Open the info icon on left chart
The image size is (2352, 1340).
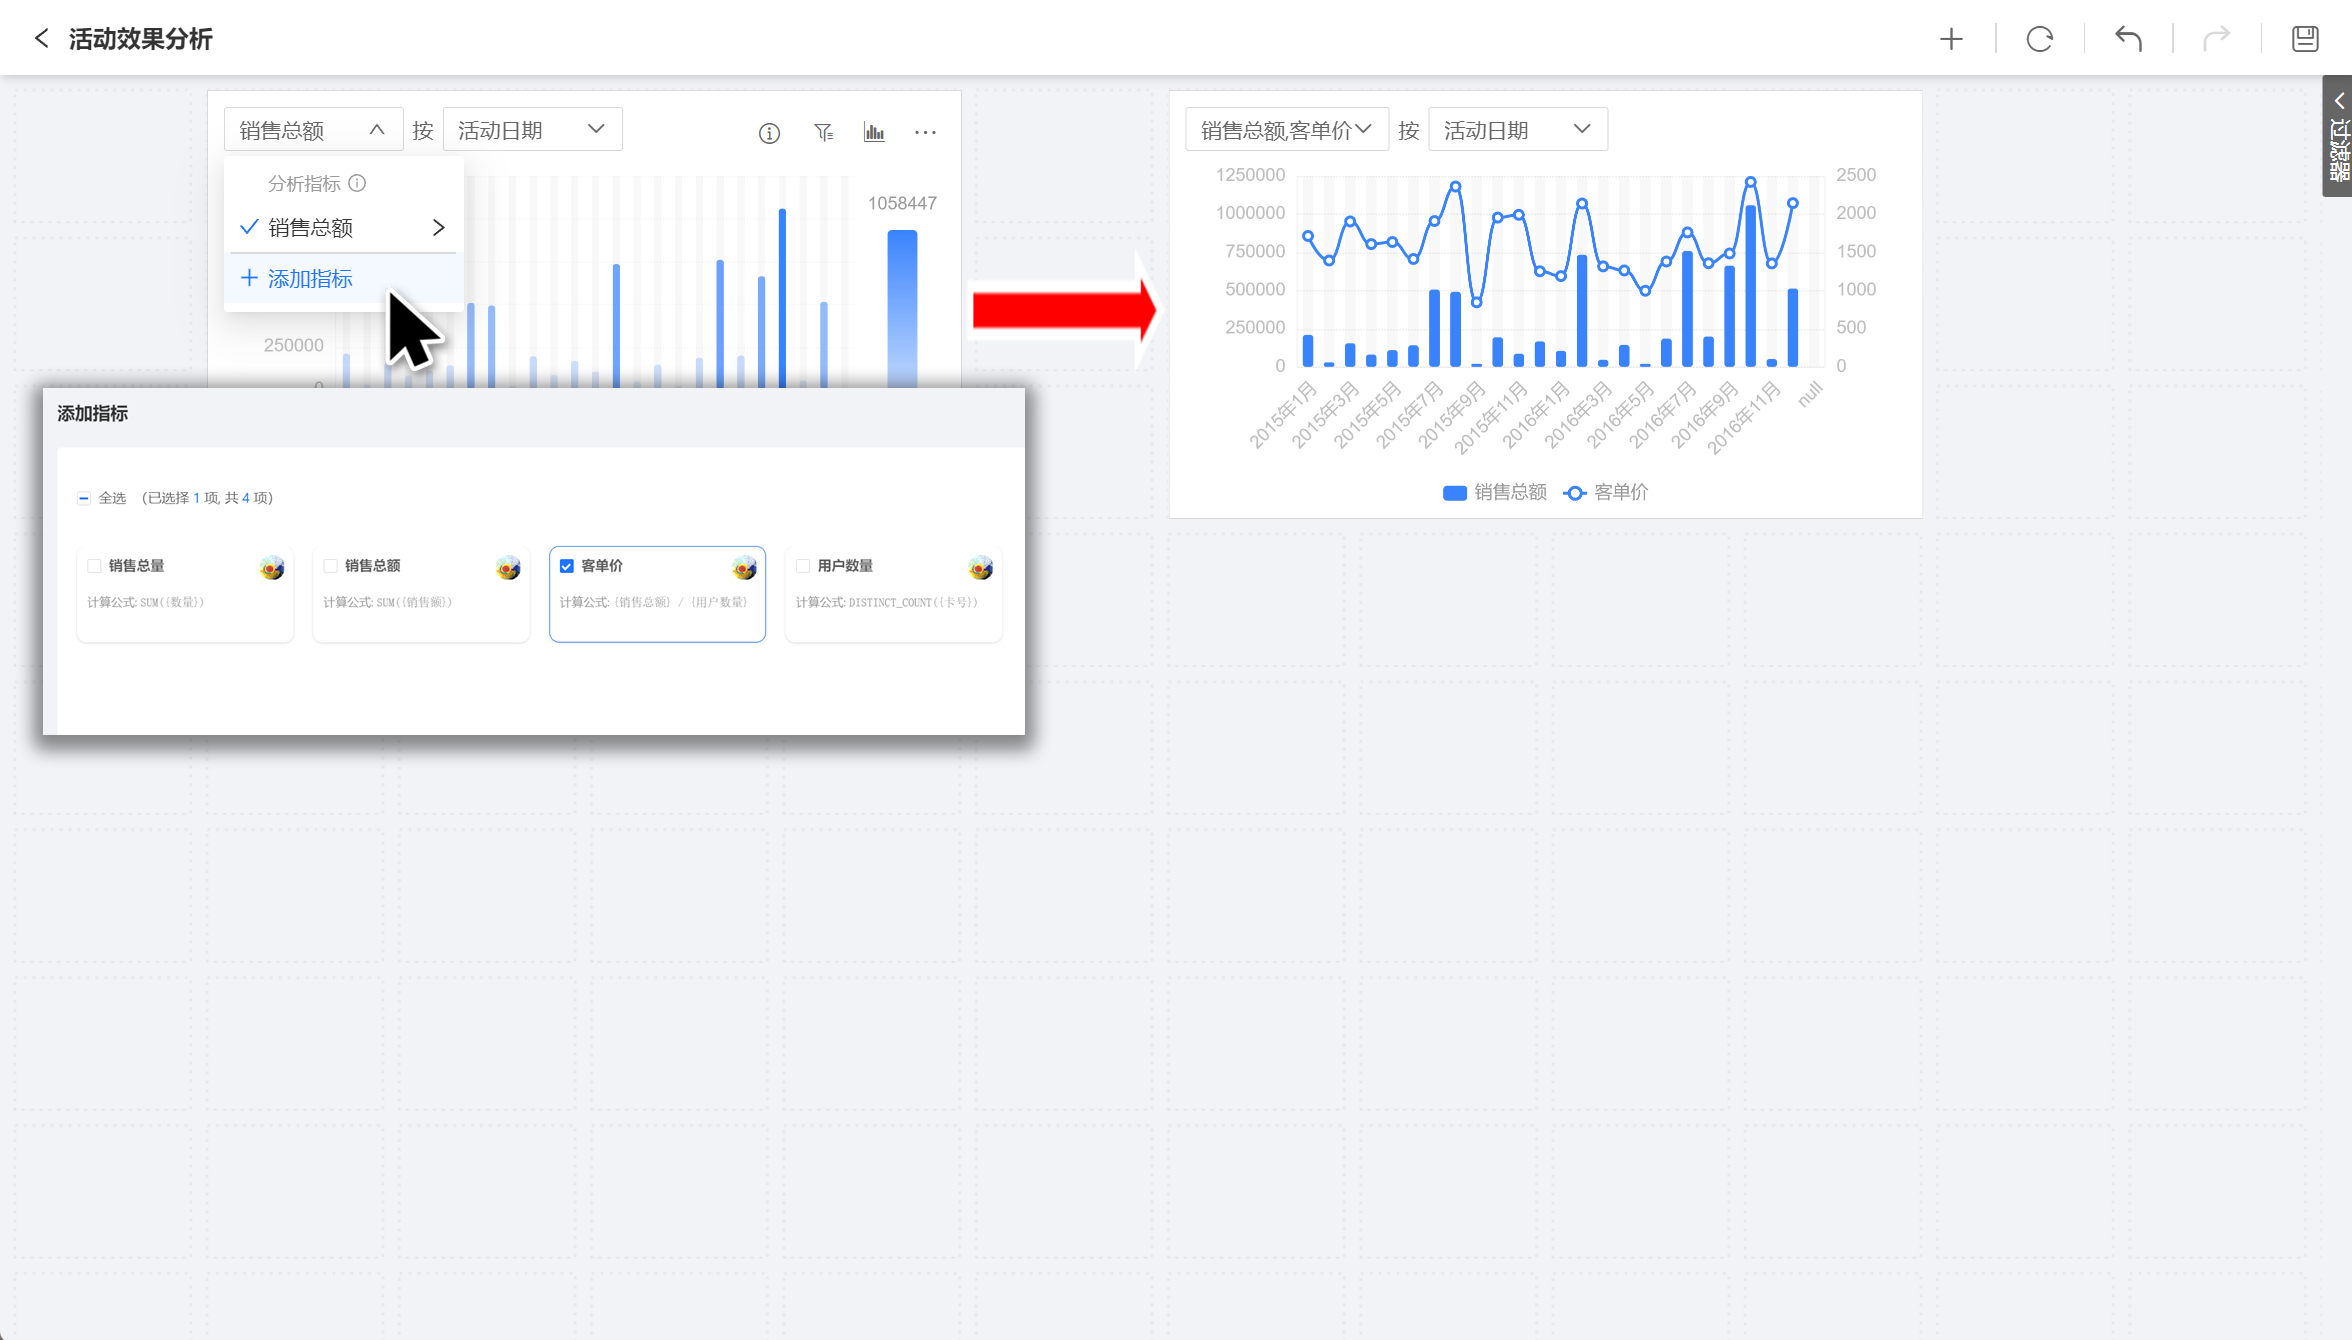(769, 133)
